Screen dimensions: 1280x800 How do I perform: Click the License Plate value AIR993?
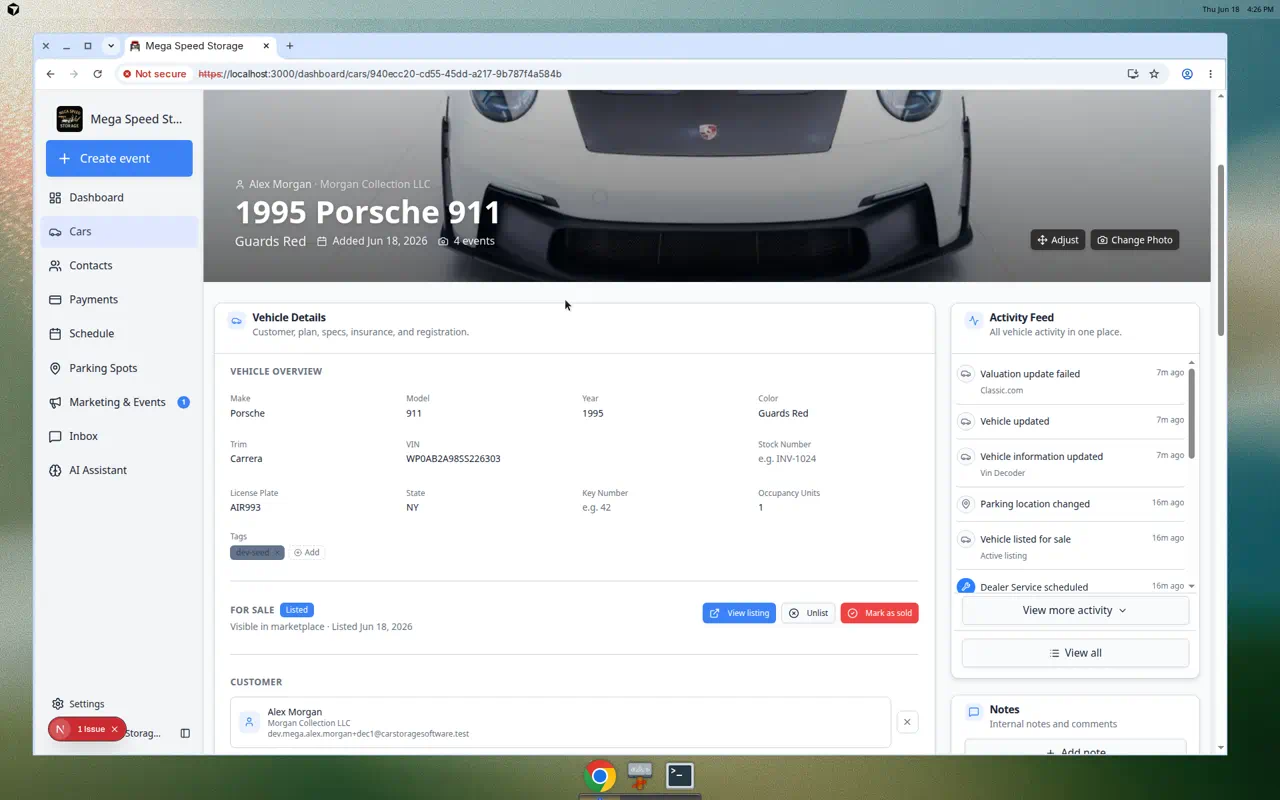point(245,507)
